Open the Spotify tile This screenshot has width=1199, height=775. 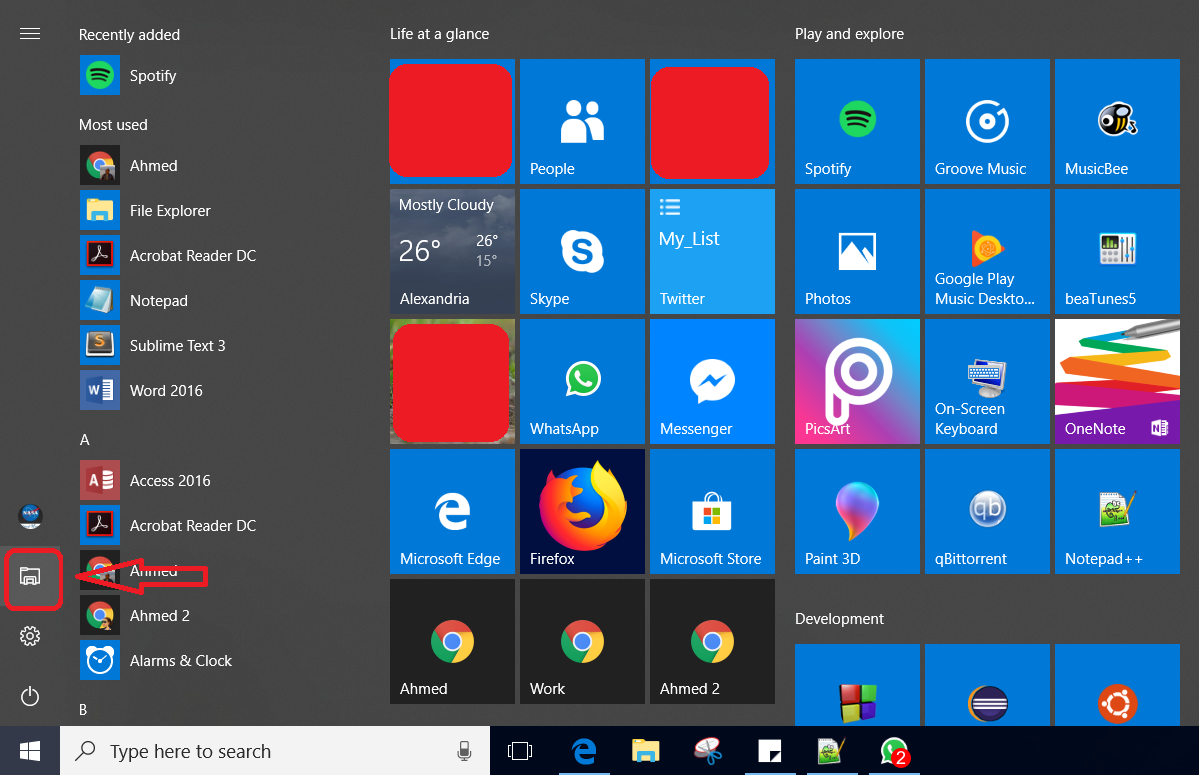856,121
